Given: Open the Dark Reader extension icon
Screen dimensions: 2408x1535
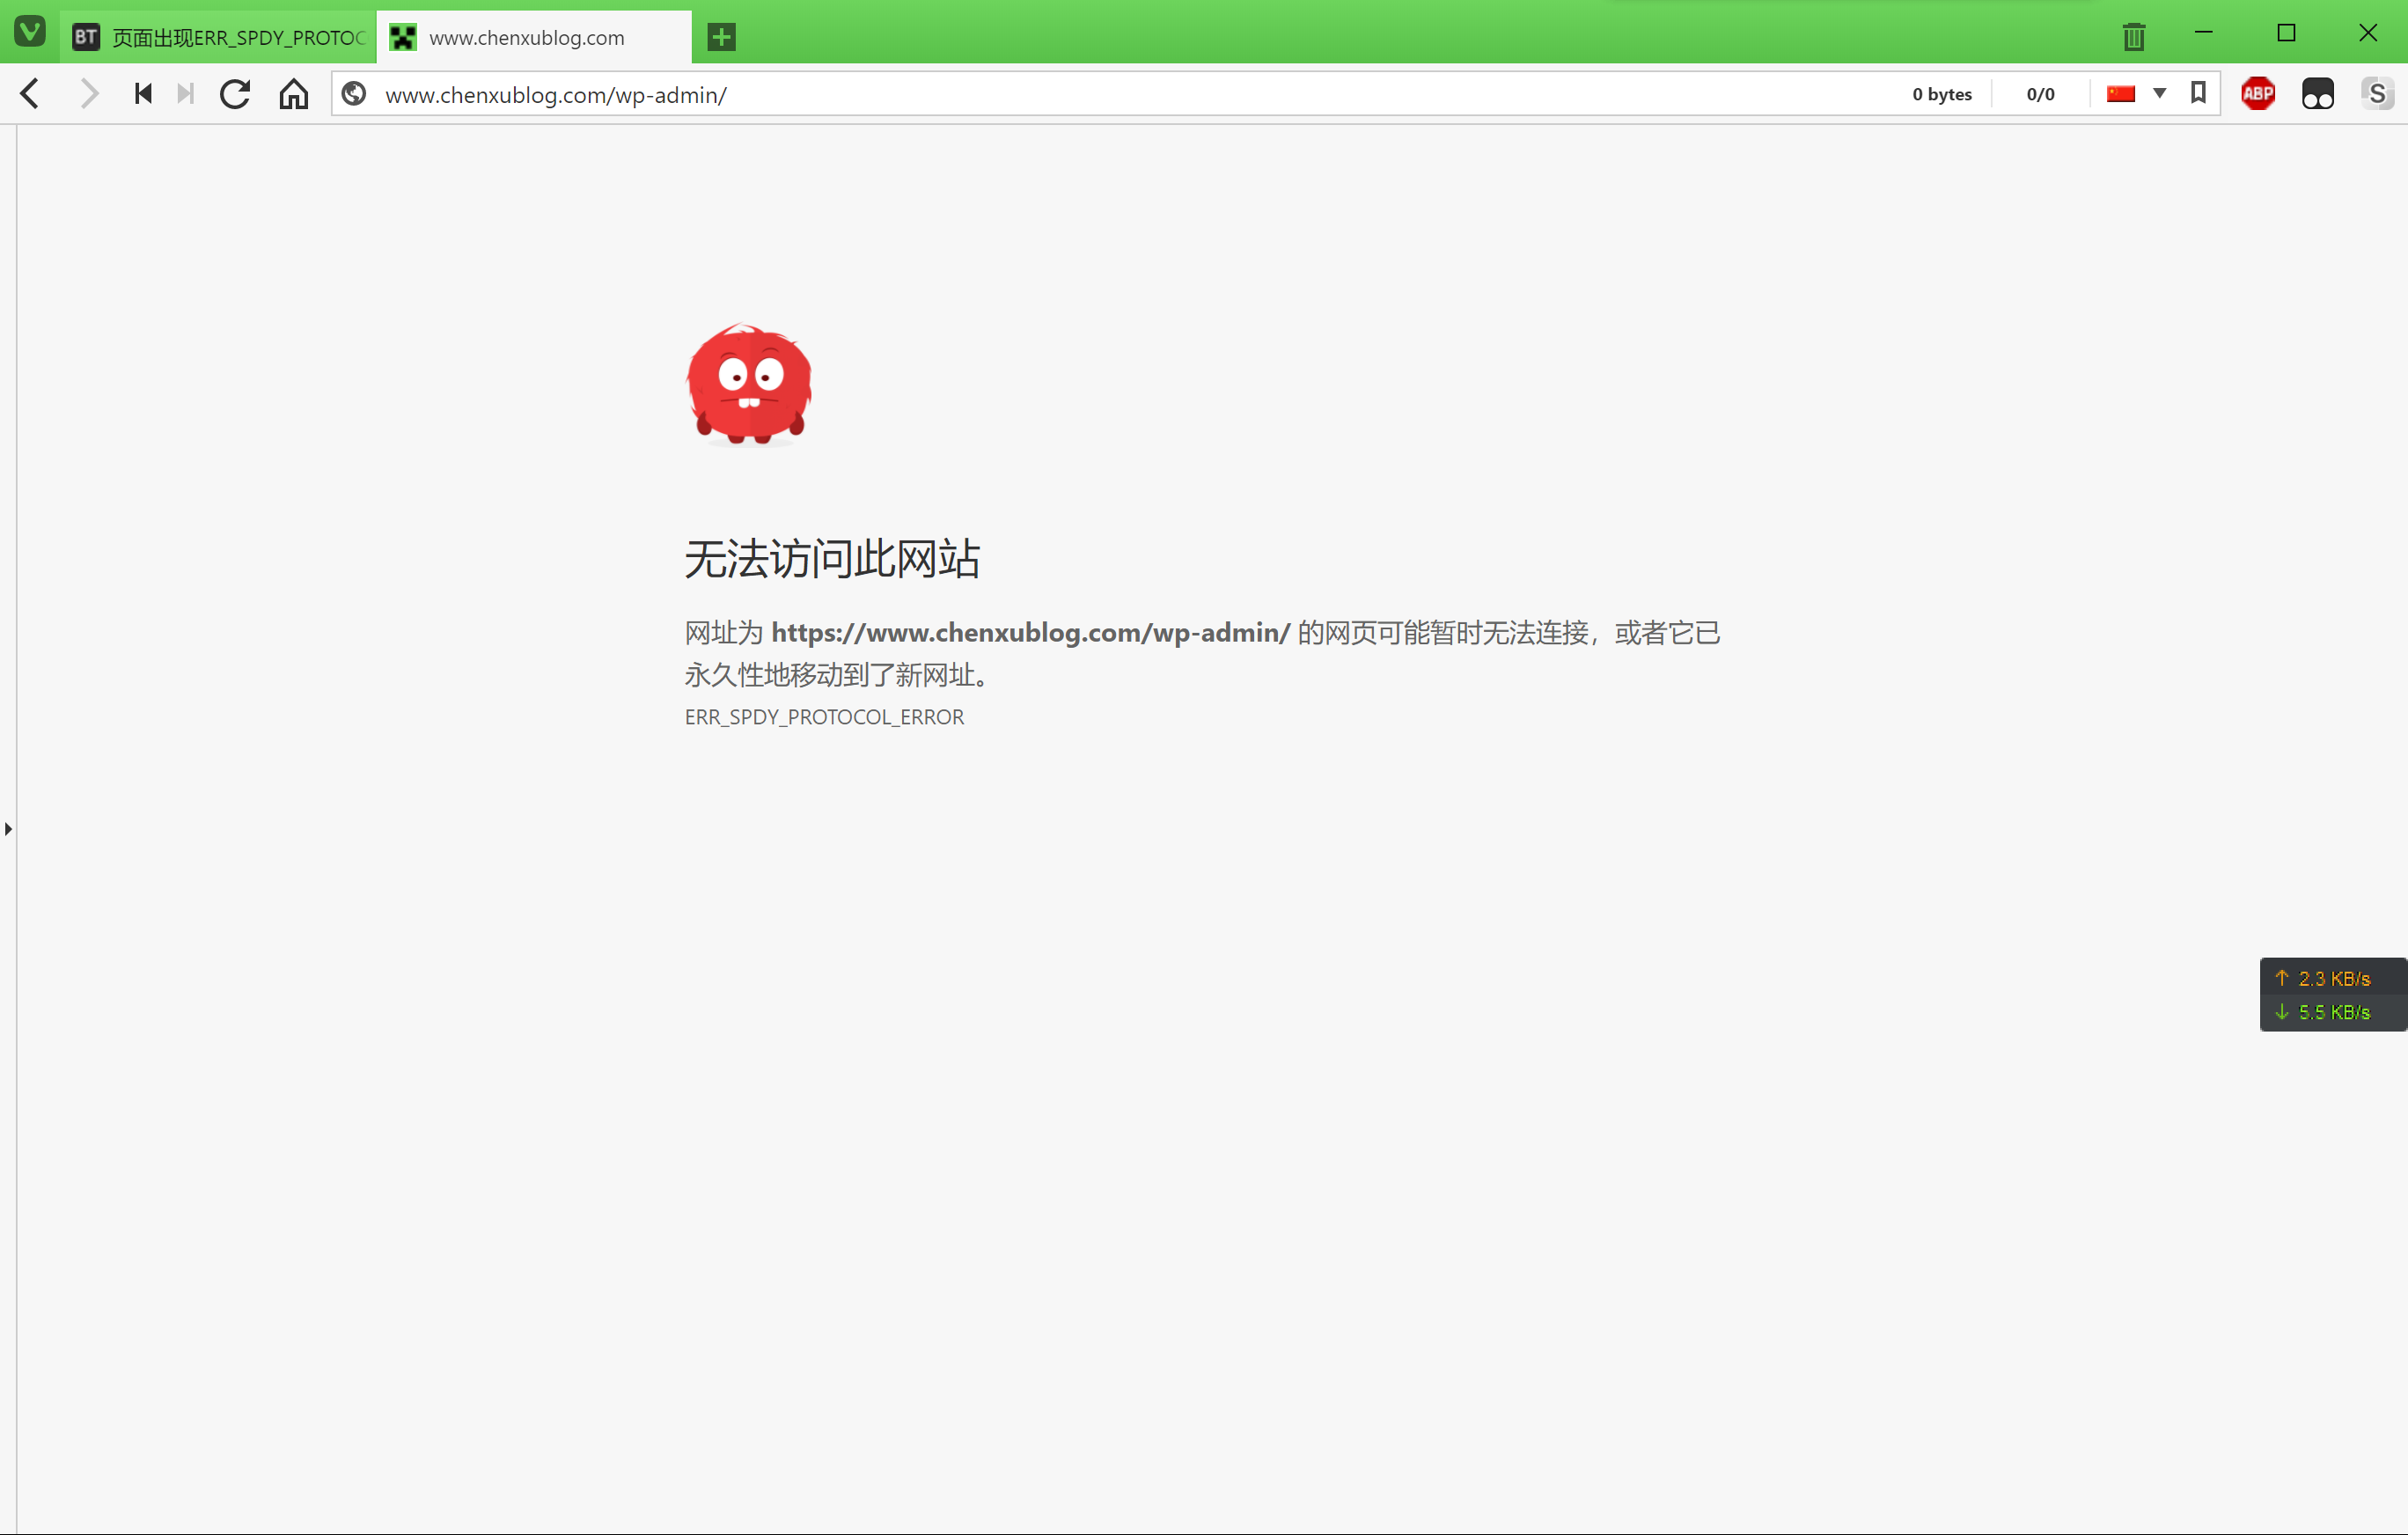Looking at the screenshot, I should coord(2318,93).
